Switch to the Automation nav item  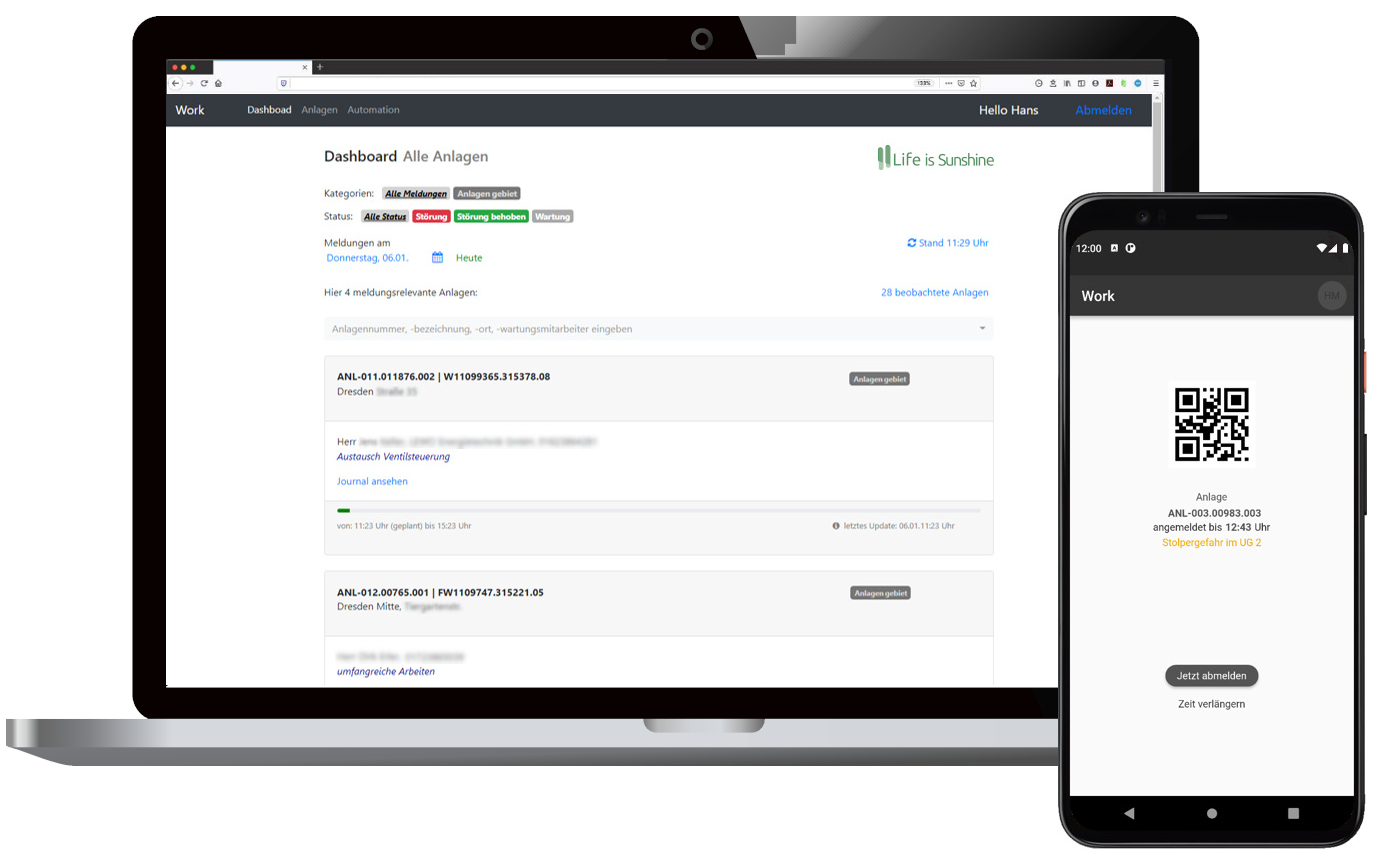[x=373, y=110]
